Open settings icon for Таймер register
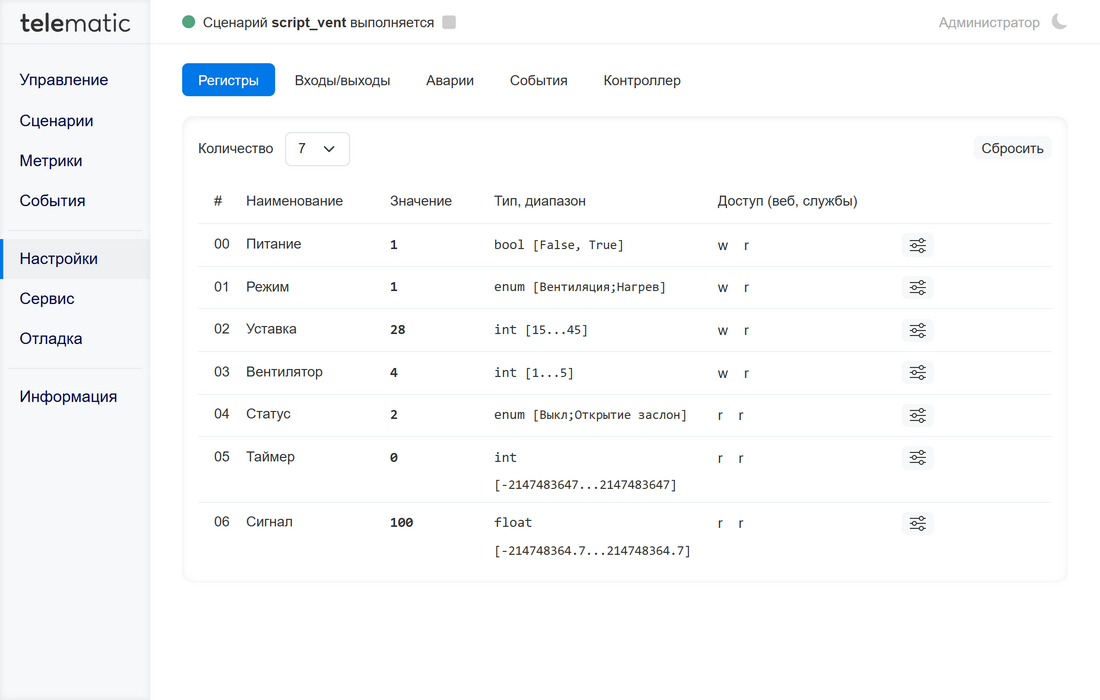The height and width of the screenshot is (700, 1100). click(x=917, y=458)
